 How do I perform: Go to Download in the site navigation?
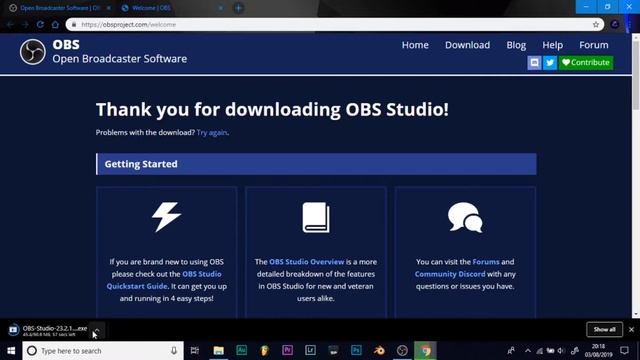(x=467, y=45)
